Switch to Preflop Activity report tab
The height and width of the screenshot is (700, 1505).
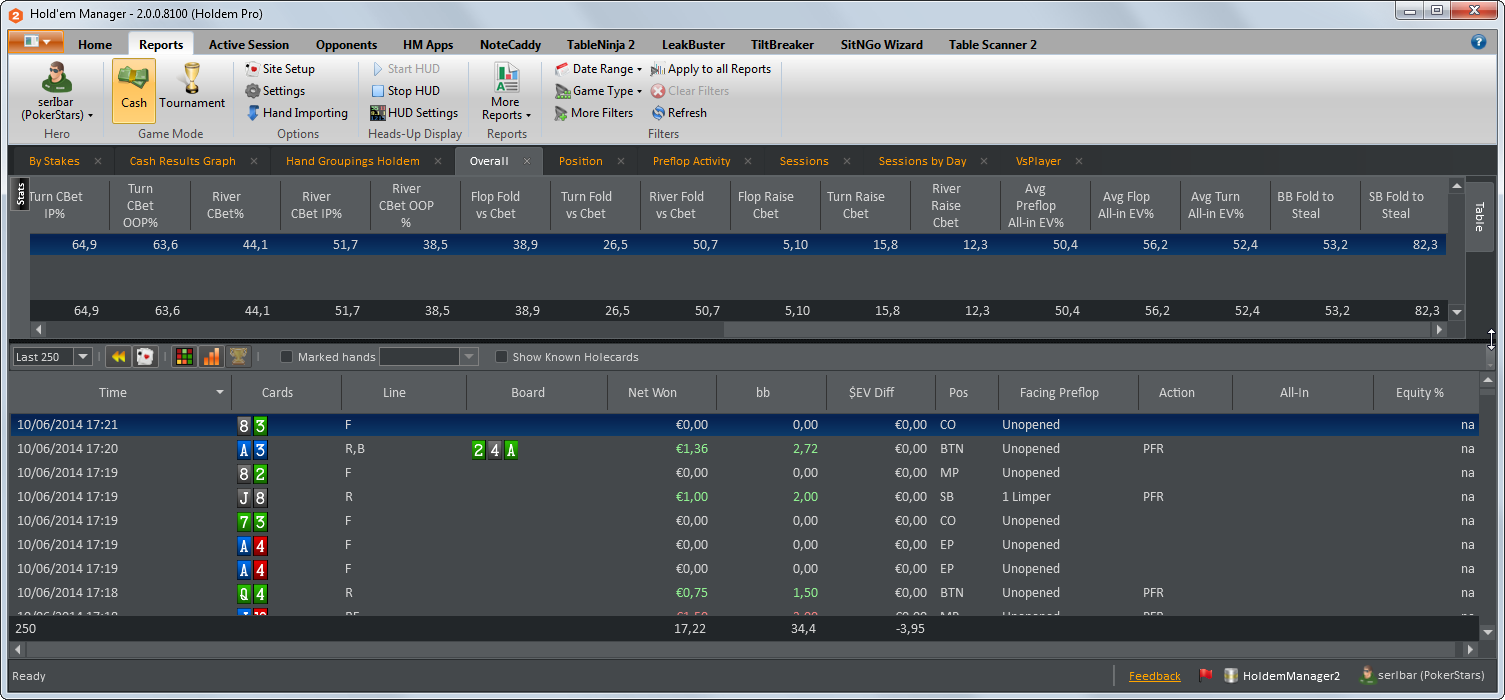coord(691,161)
